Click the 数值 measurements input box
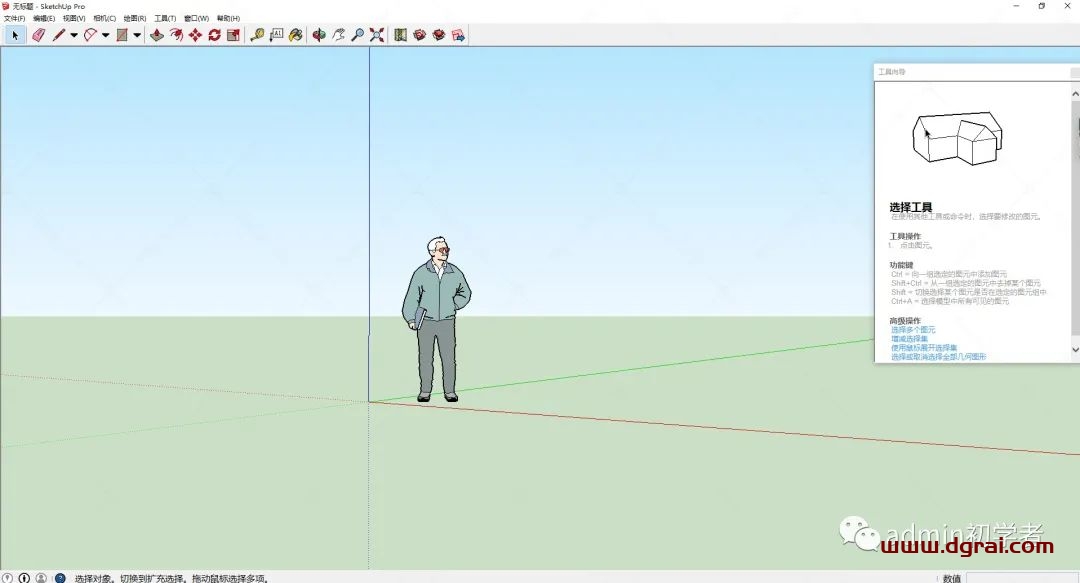1080x583 pixels. tap(1022, 578)
